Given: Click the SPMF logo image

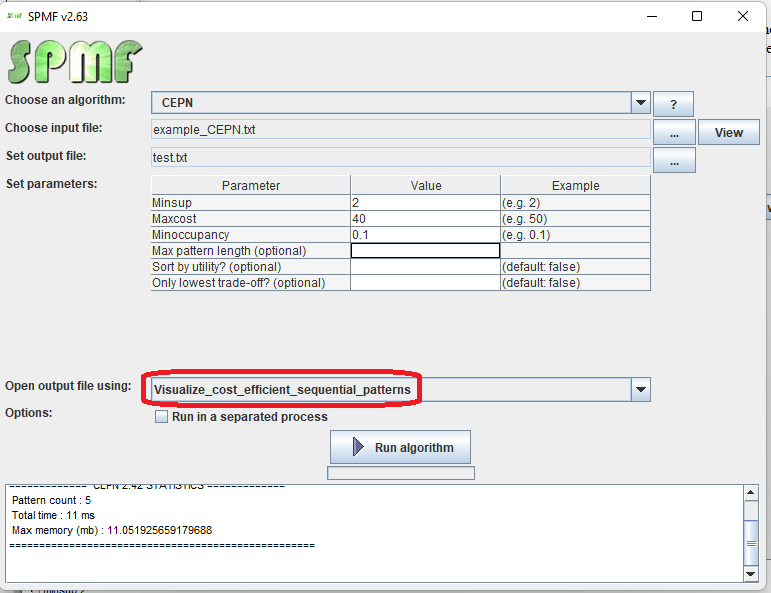Looking at the screenshot, I should [75, 62].
